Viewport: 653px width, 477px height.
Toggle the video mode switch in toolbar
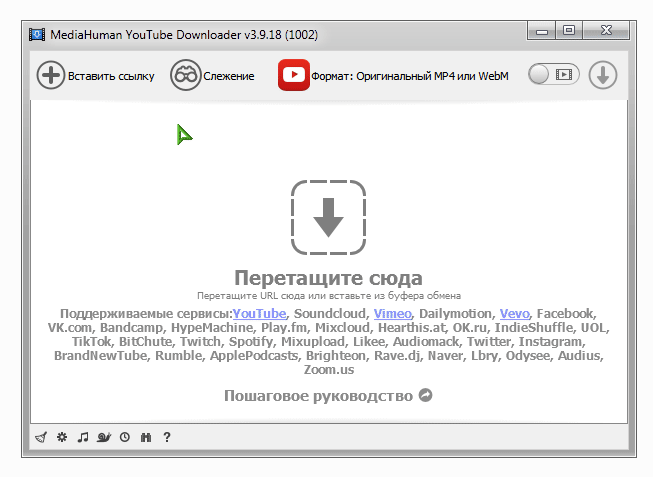pyautogui.click(x=553, y=74)
